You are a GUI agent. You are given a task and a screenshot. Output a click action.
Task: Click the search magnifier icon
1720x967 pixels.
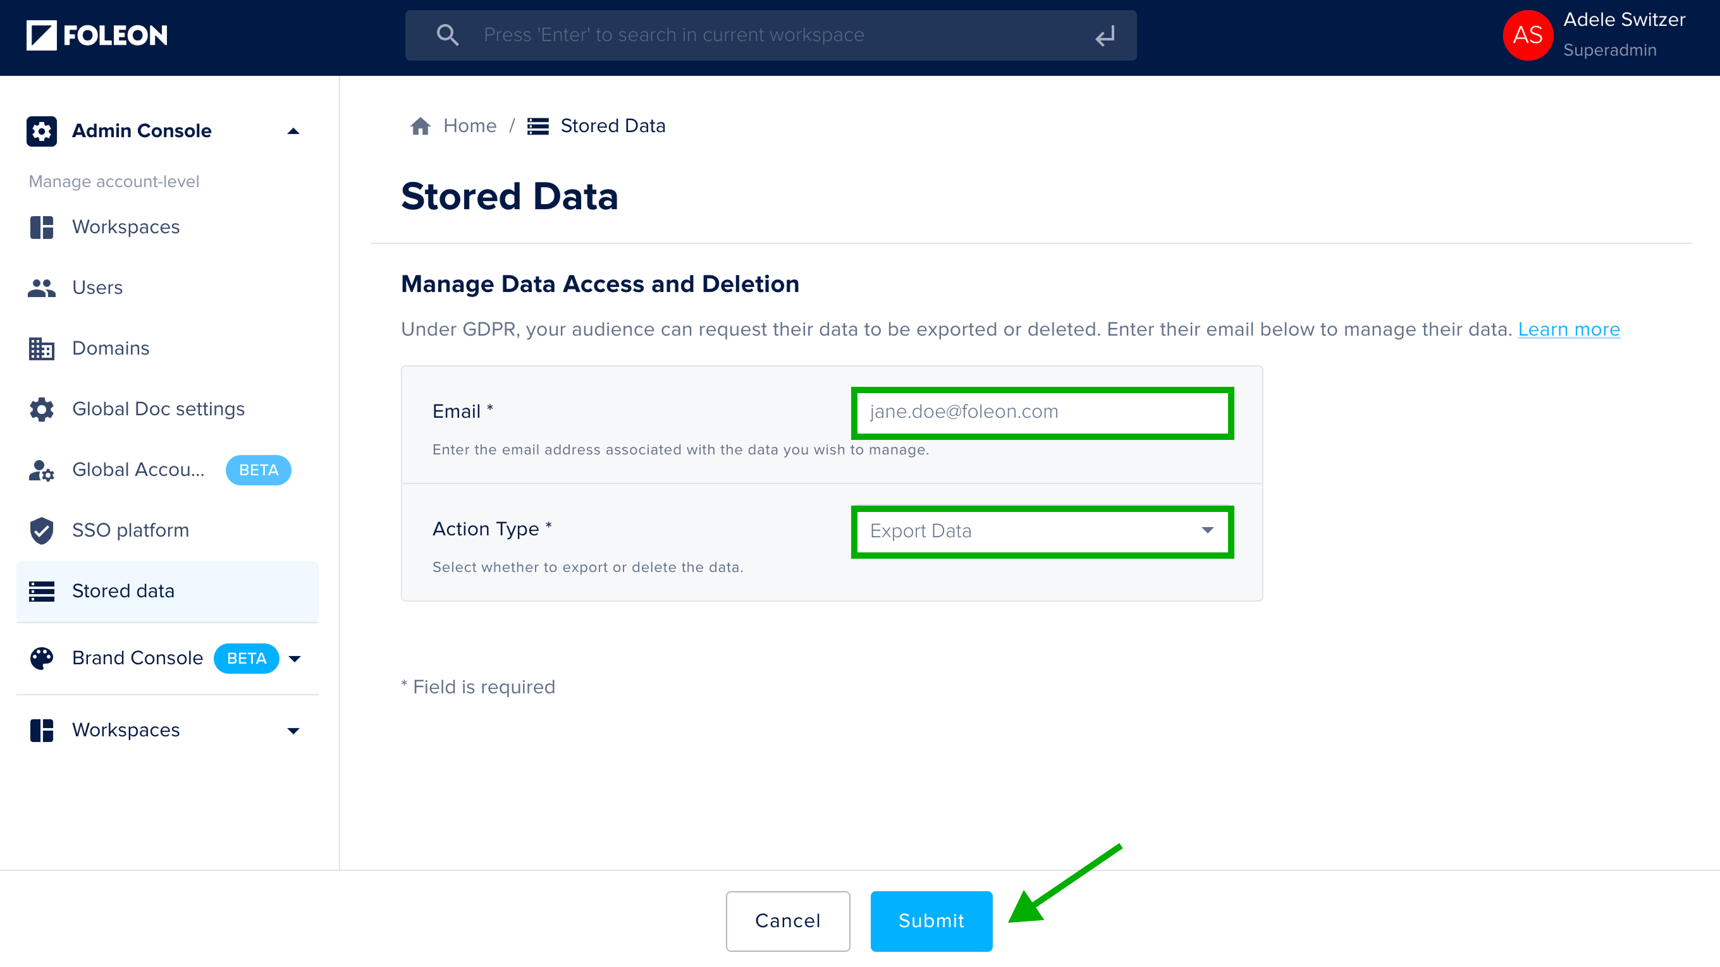pyautogui.click(x=447, y=35)
